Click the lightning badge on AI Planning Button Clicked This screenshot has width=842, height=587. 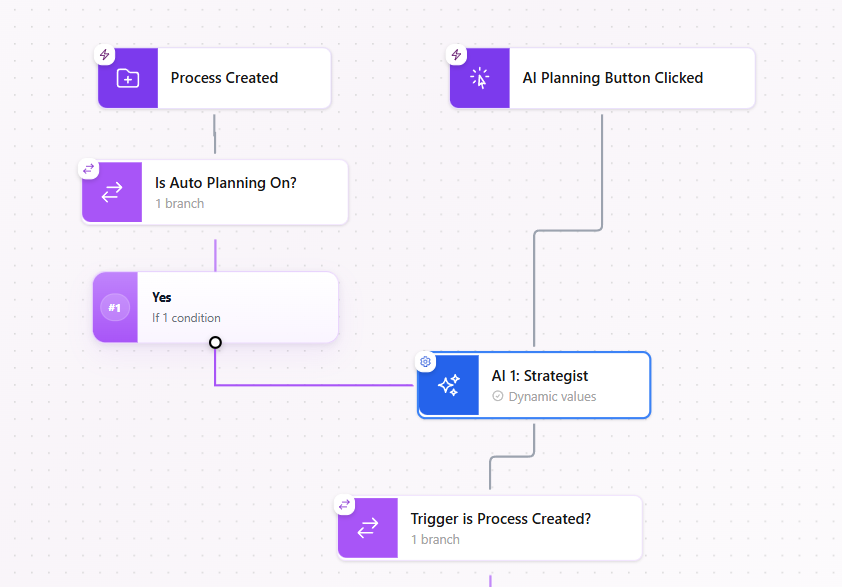click(457, 55)
